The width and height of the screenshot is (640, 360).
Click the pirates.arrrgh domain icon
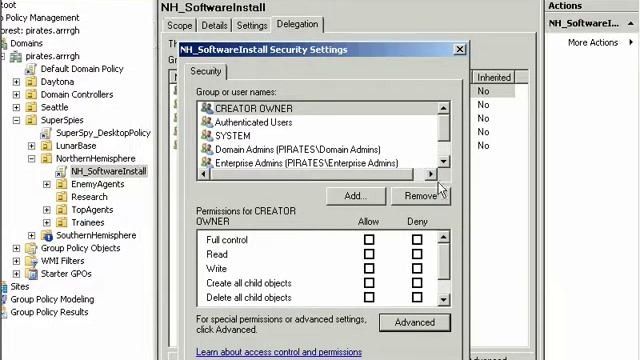(16, 56)
